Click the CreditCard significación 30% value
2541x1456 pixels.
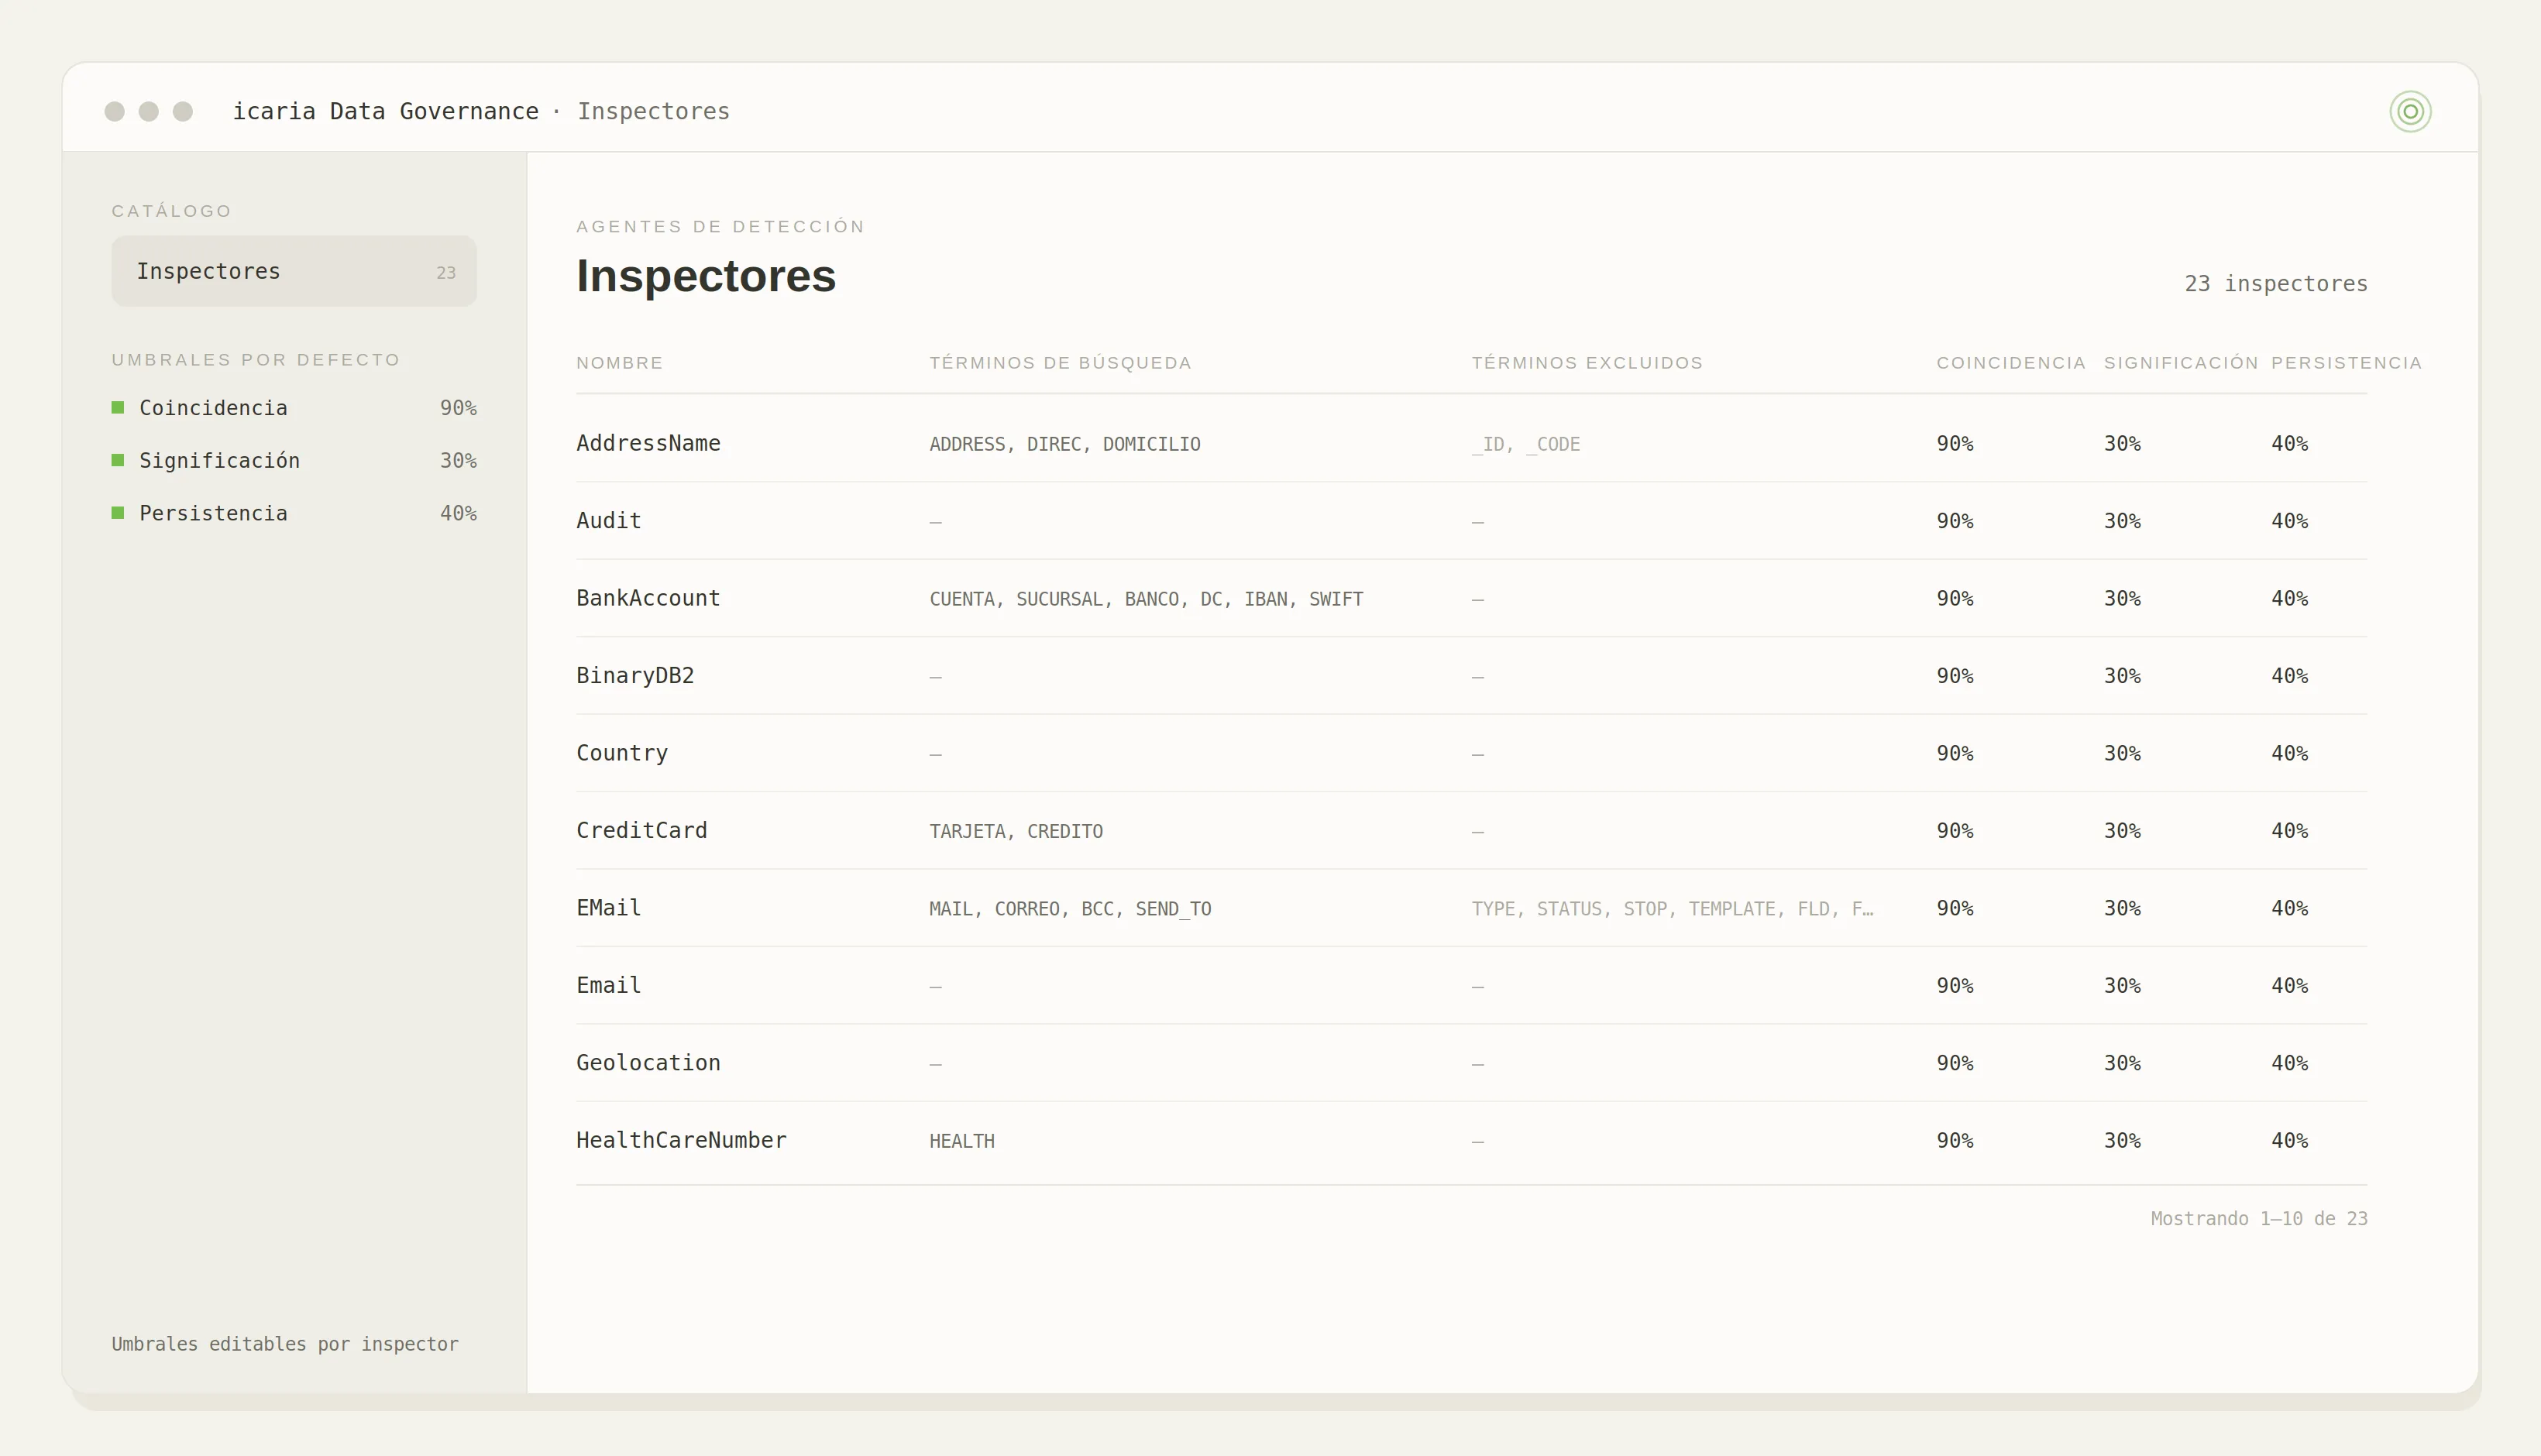[x=2122, y=831]
